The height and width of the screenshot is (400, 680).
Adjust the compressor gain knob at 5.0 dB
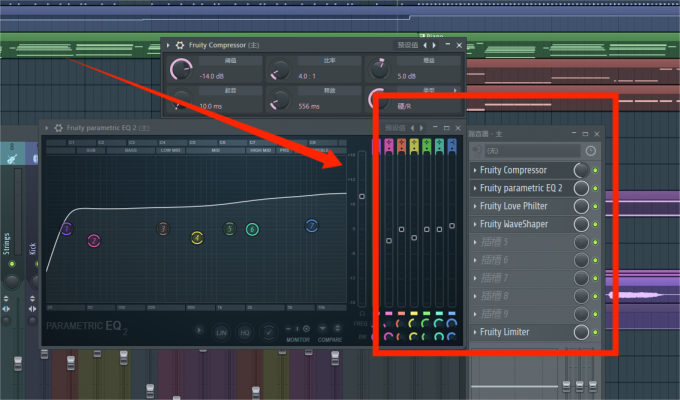(379, 69)
